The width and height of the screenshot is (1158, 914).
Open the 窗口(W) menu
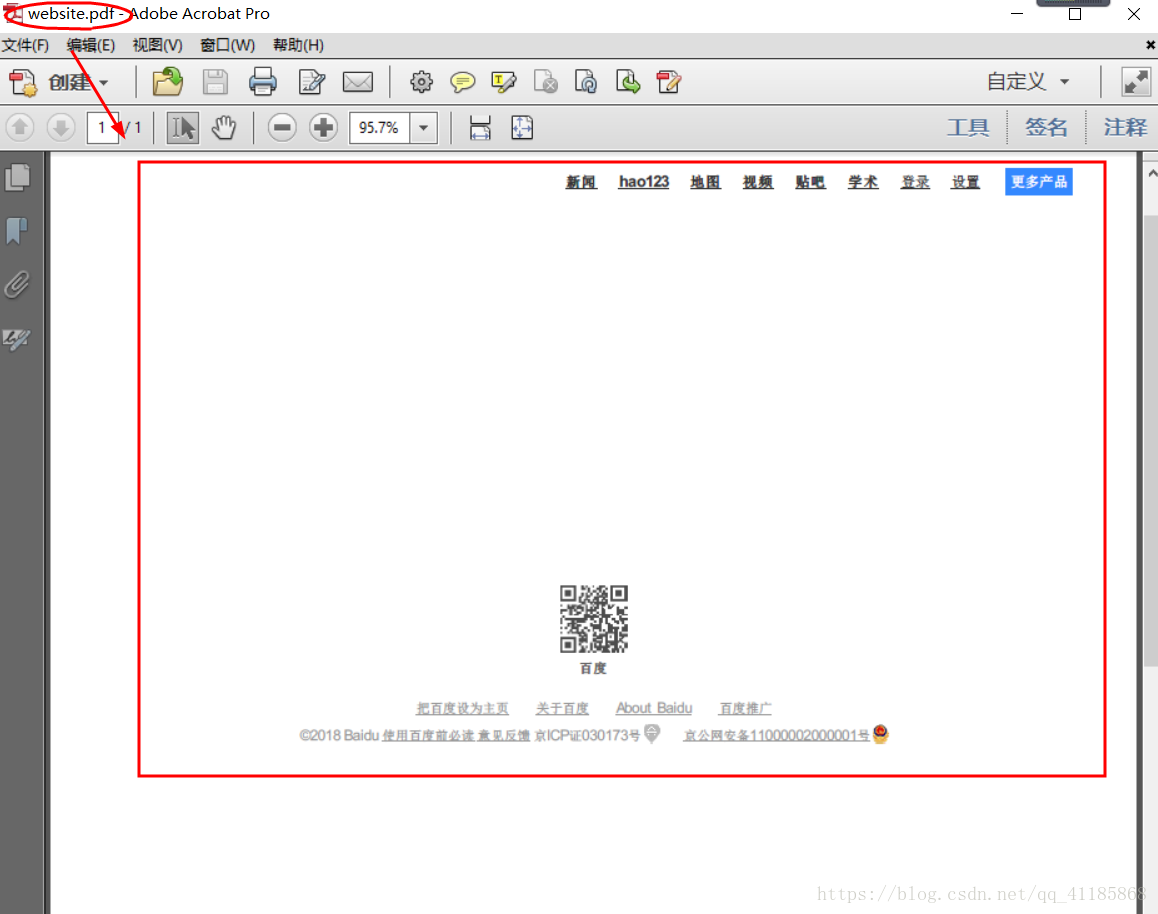coord(227,46)
